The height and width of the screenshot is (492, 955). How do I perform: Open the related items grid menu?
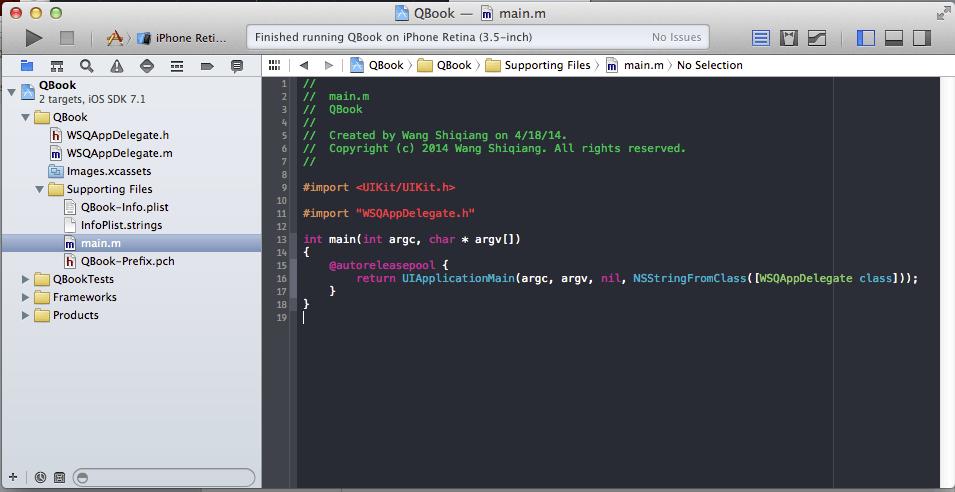[275, 65]
